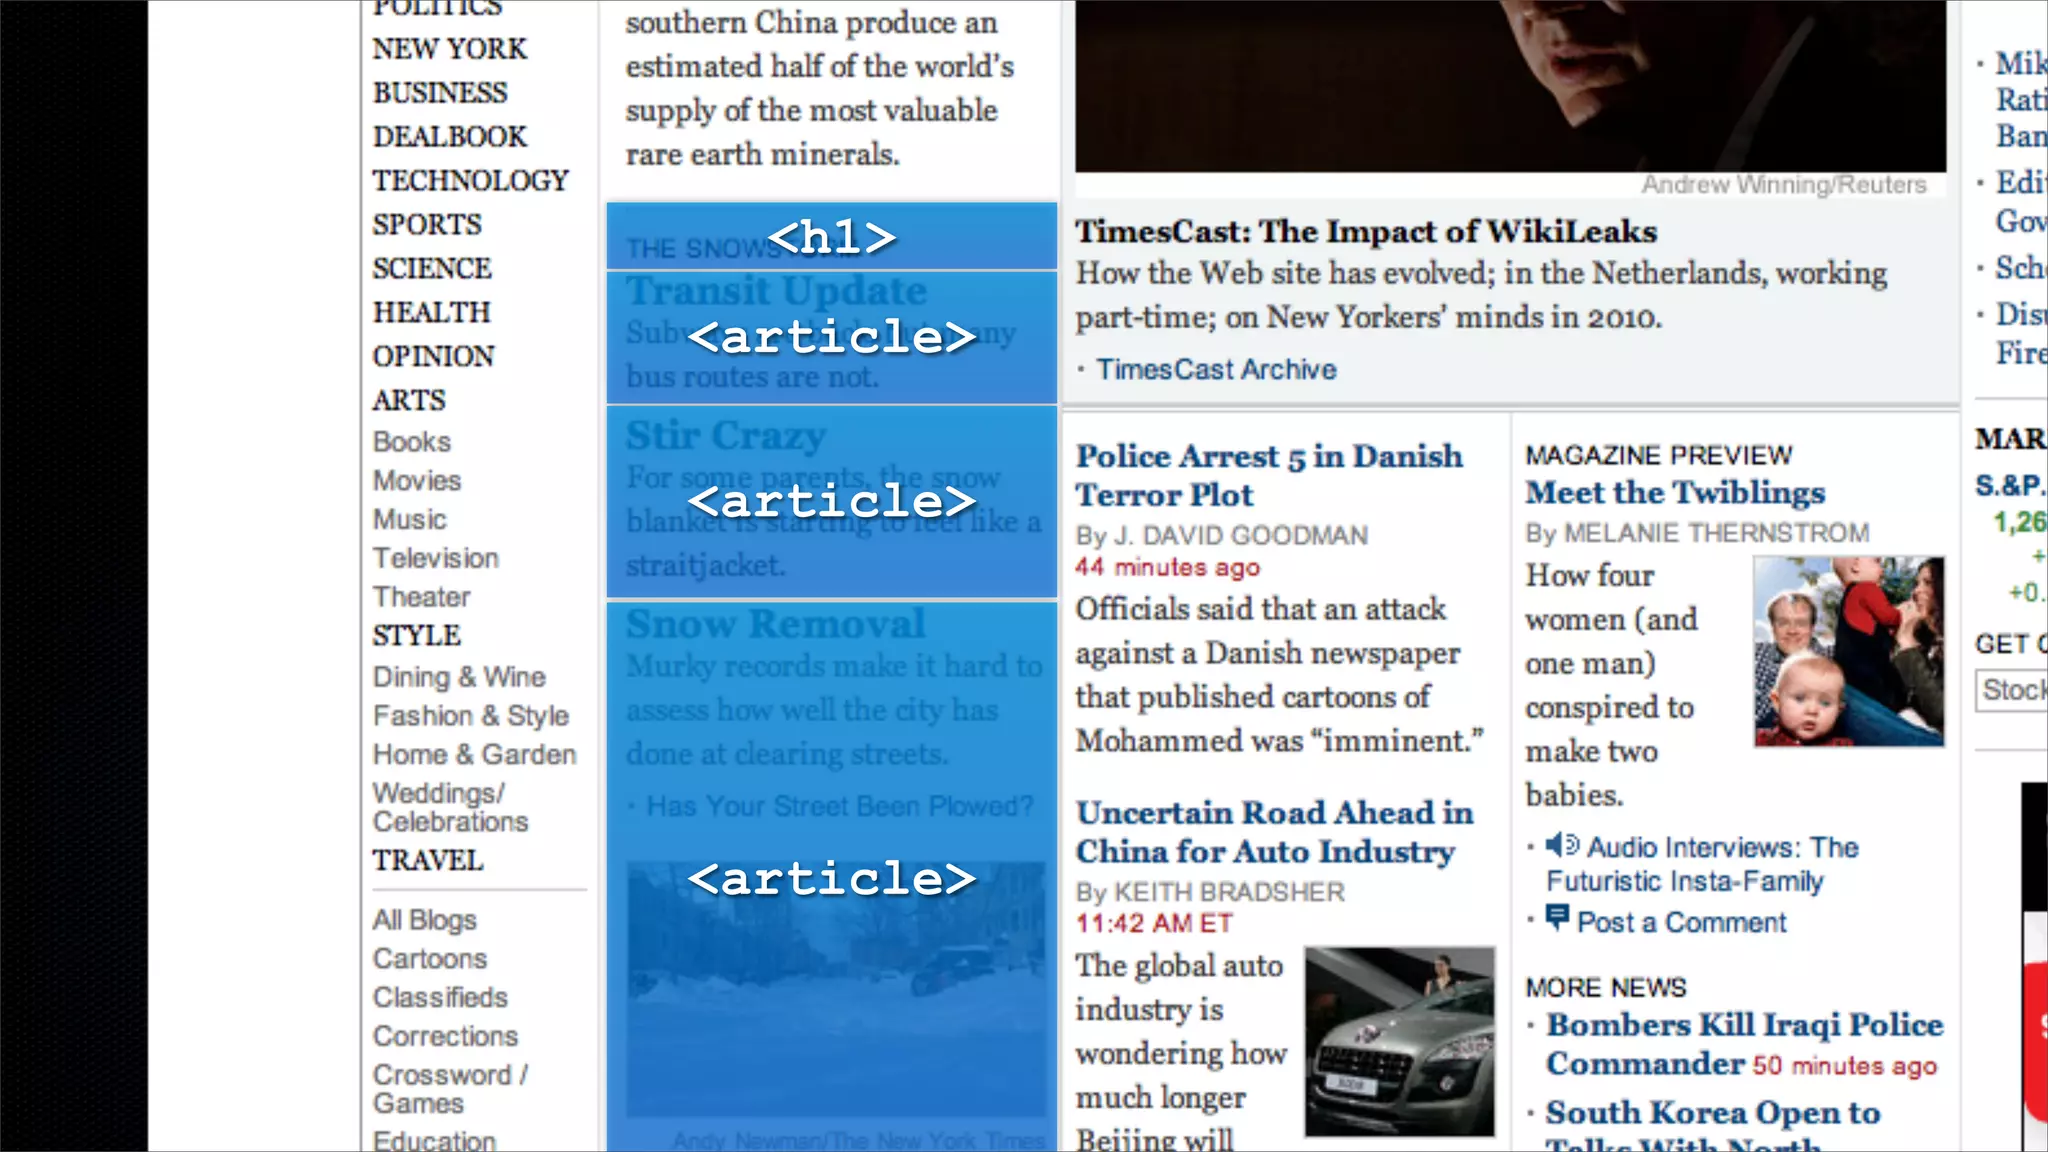Click MELANIE THERNSTROM byline
The width and height of the screenshot is (2048, 1152).
click(x=1716, y=533)
